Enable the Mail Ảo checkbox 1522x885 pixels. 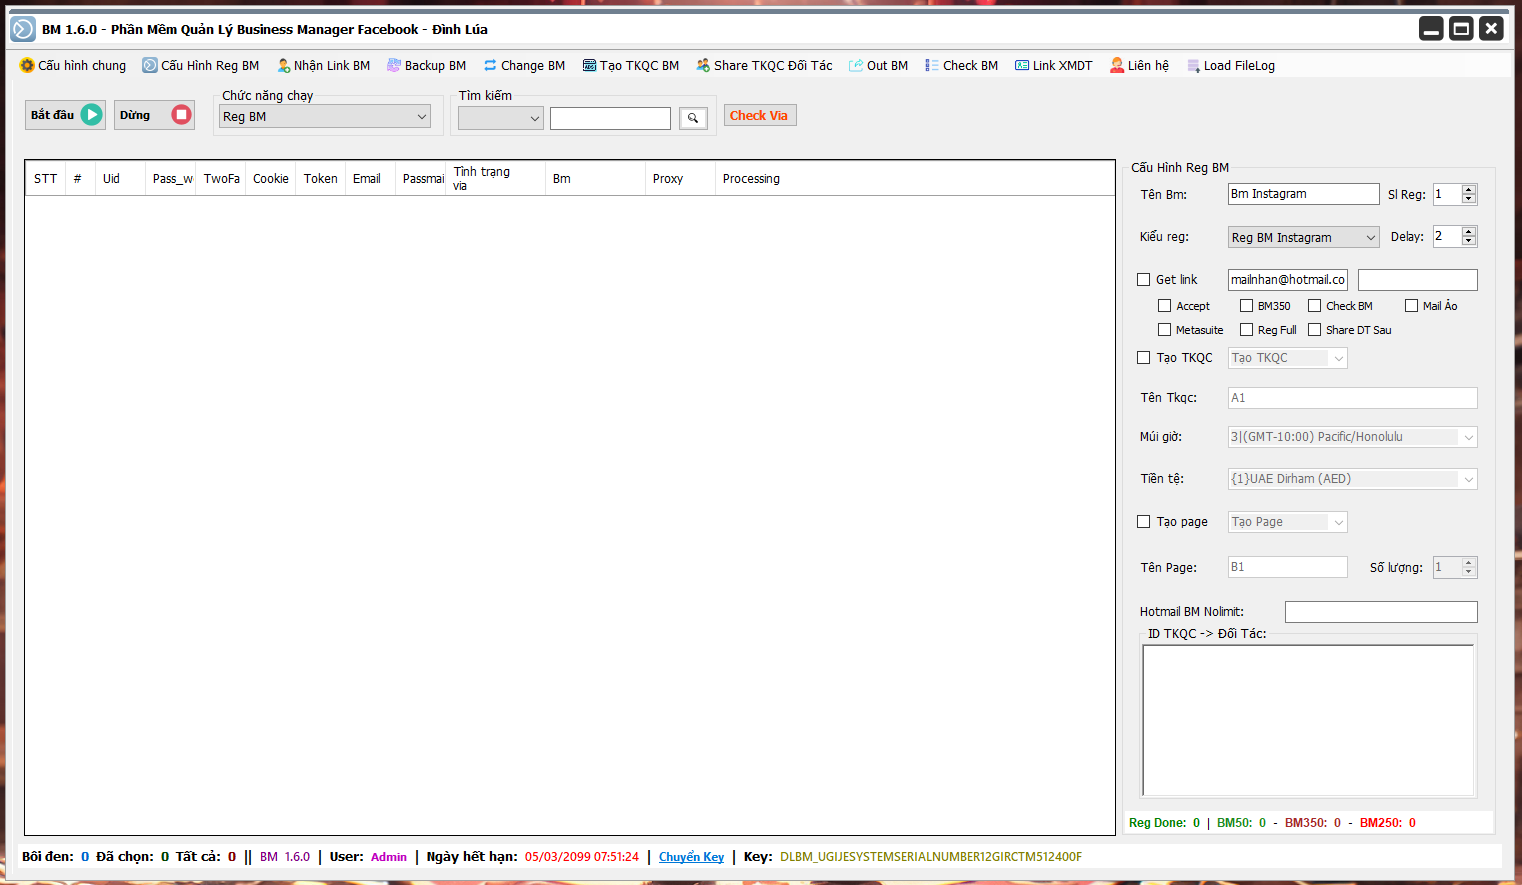pyautogui.click(x=1411, y=306)
